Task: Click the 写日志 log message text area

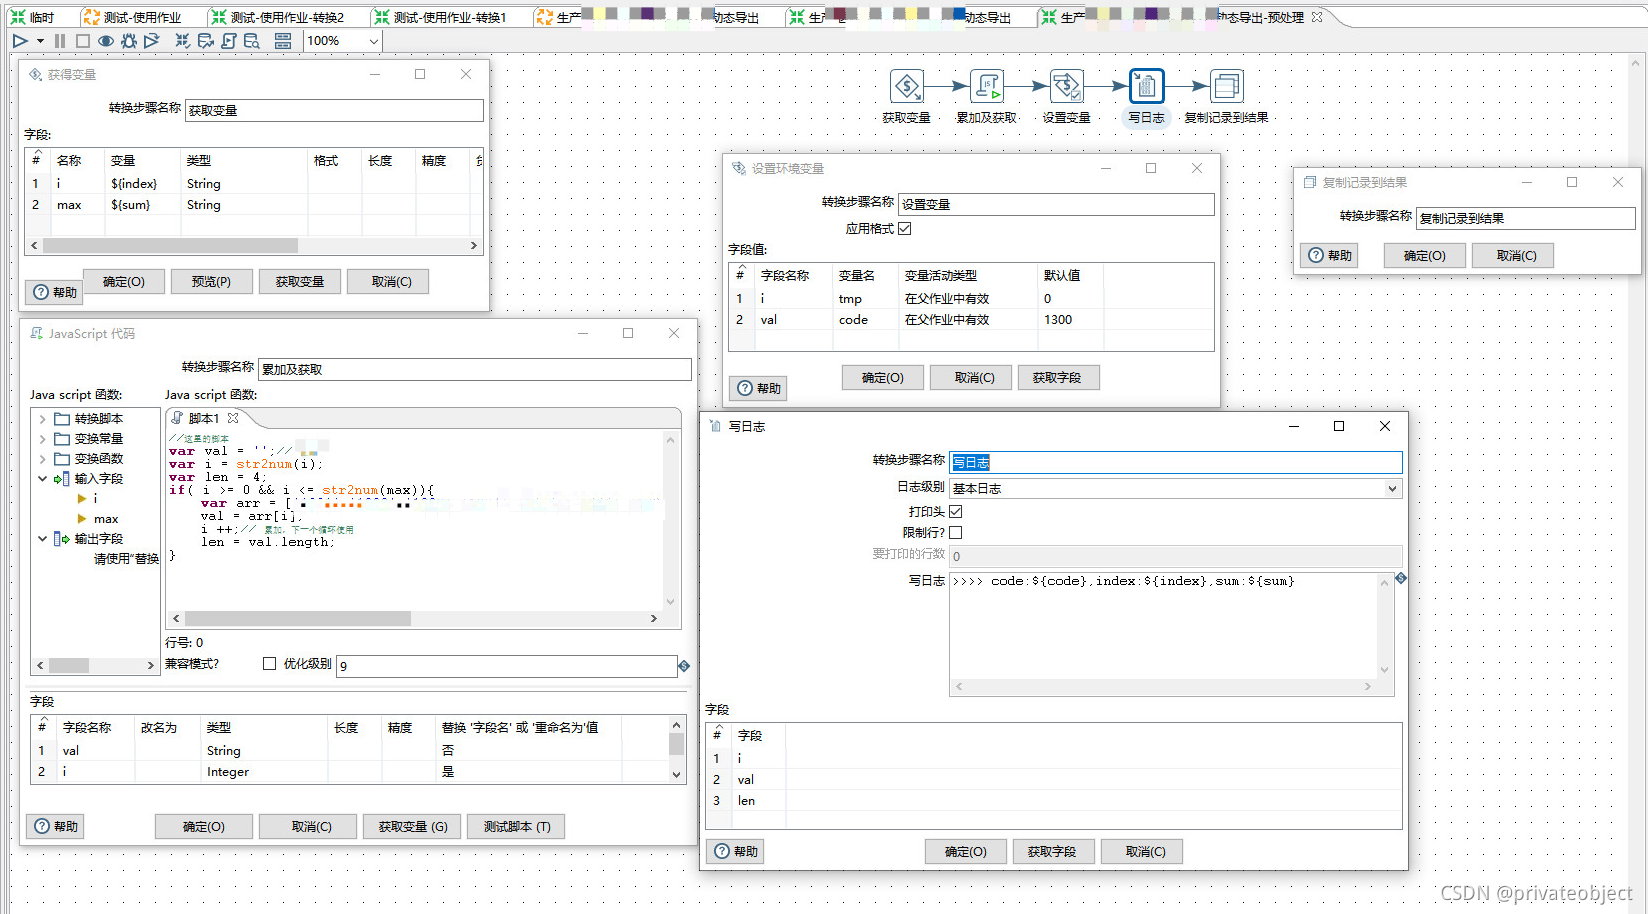Action: (x=1164, y=626)
